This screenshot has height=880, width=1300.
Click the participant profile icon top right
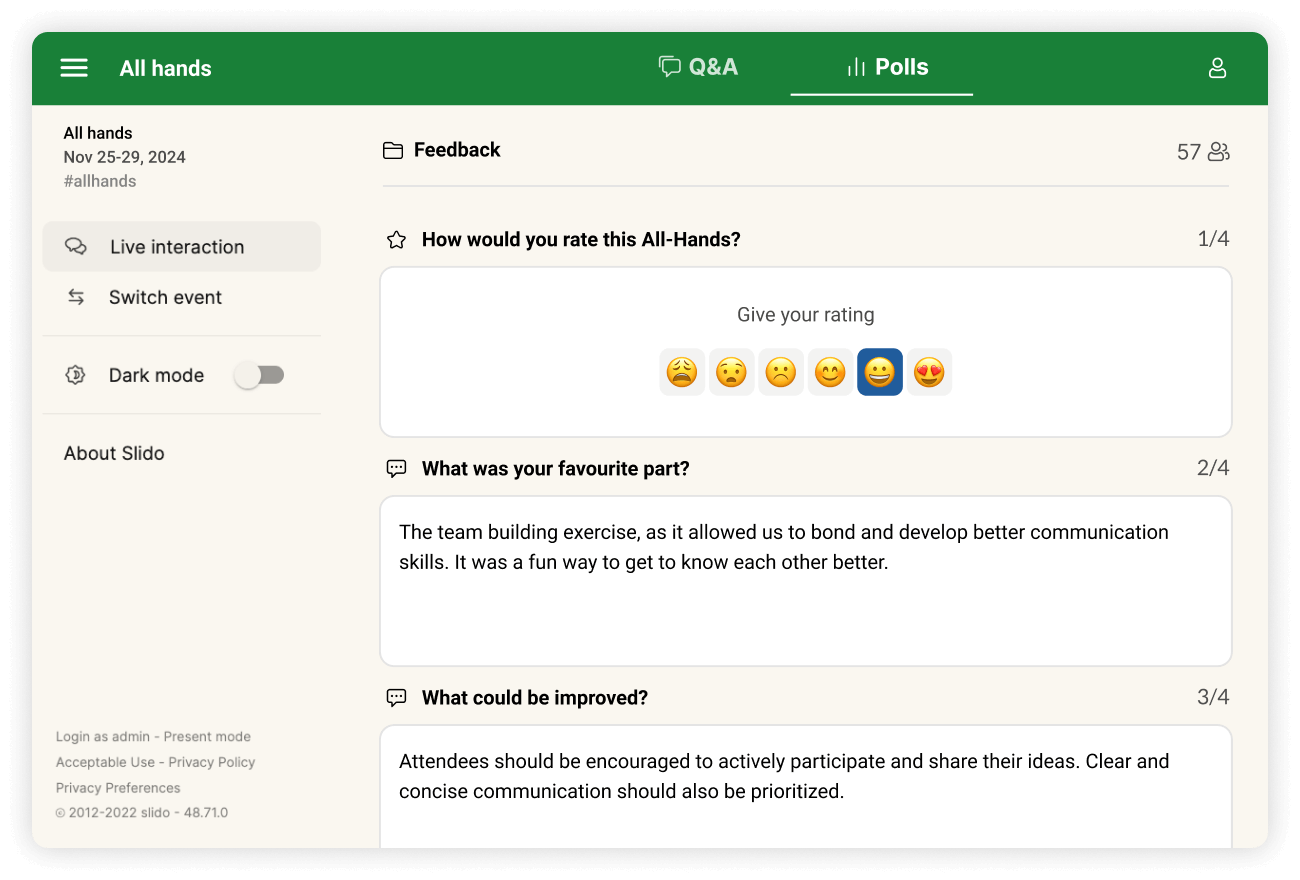pos(1217,67)
